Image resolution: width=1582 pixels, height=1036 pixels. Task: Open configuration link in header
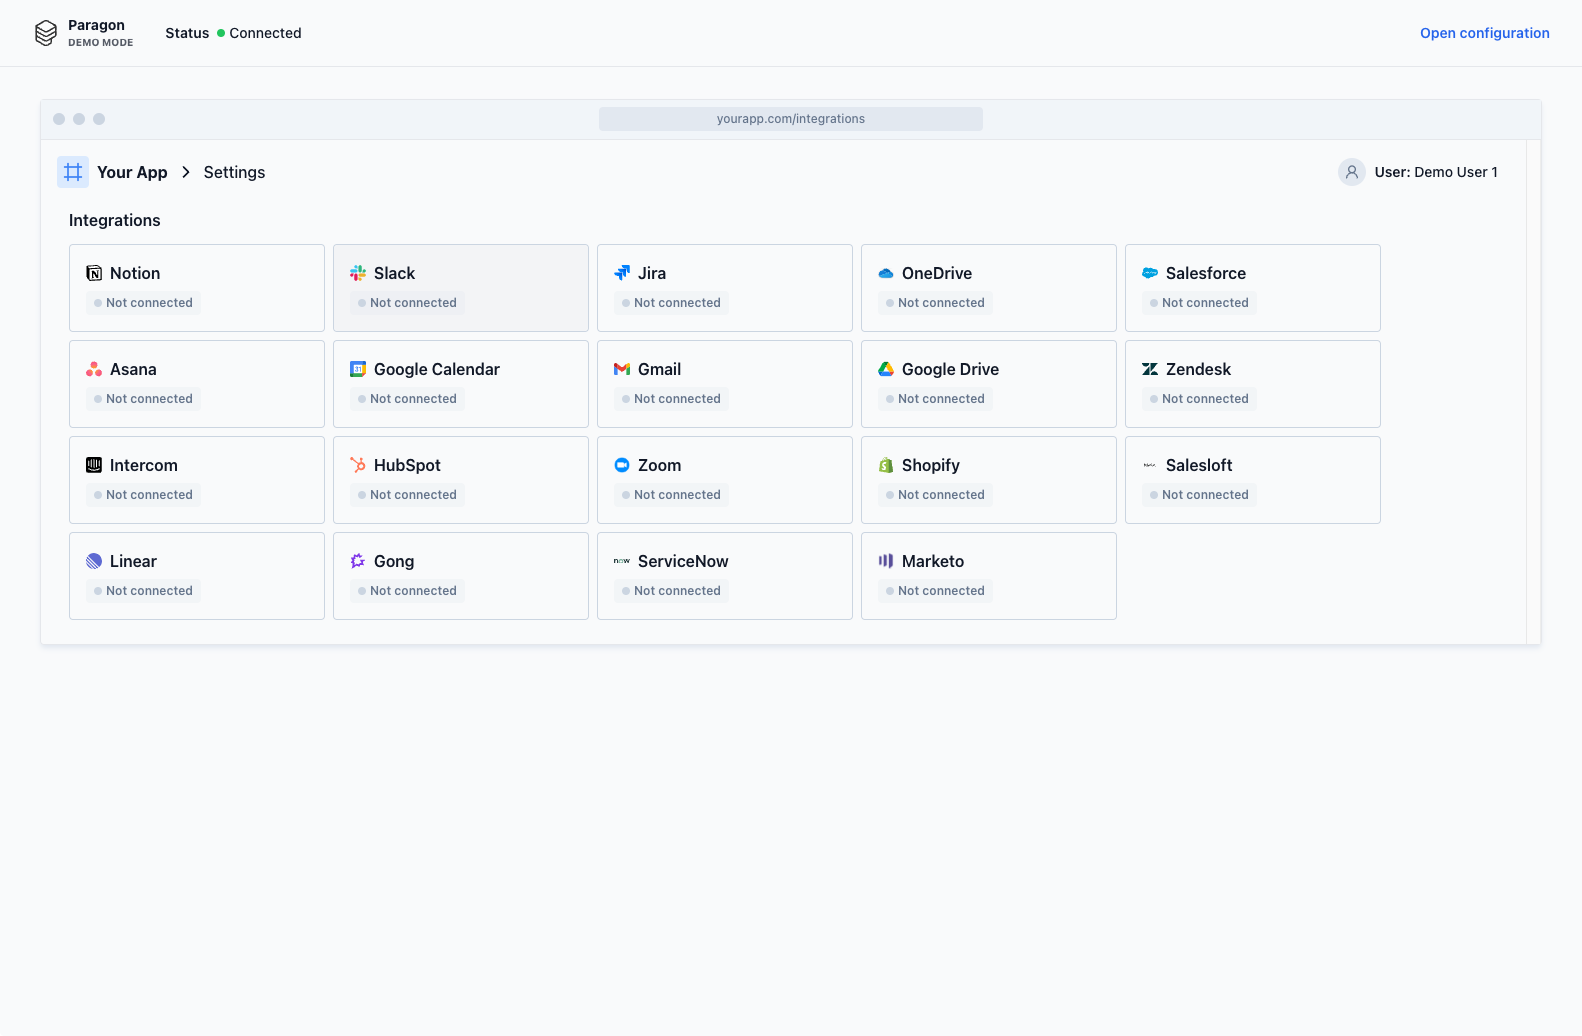coord(1484,33)
